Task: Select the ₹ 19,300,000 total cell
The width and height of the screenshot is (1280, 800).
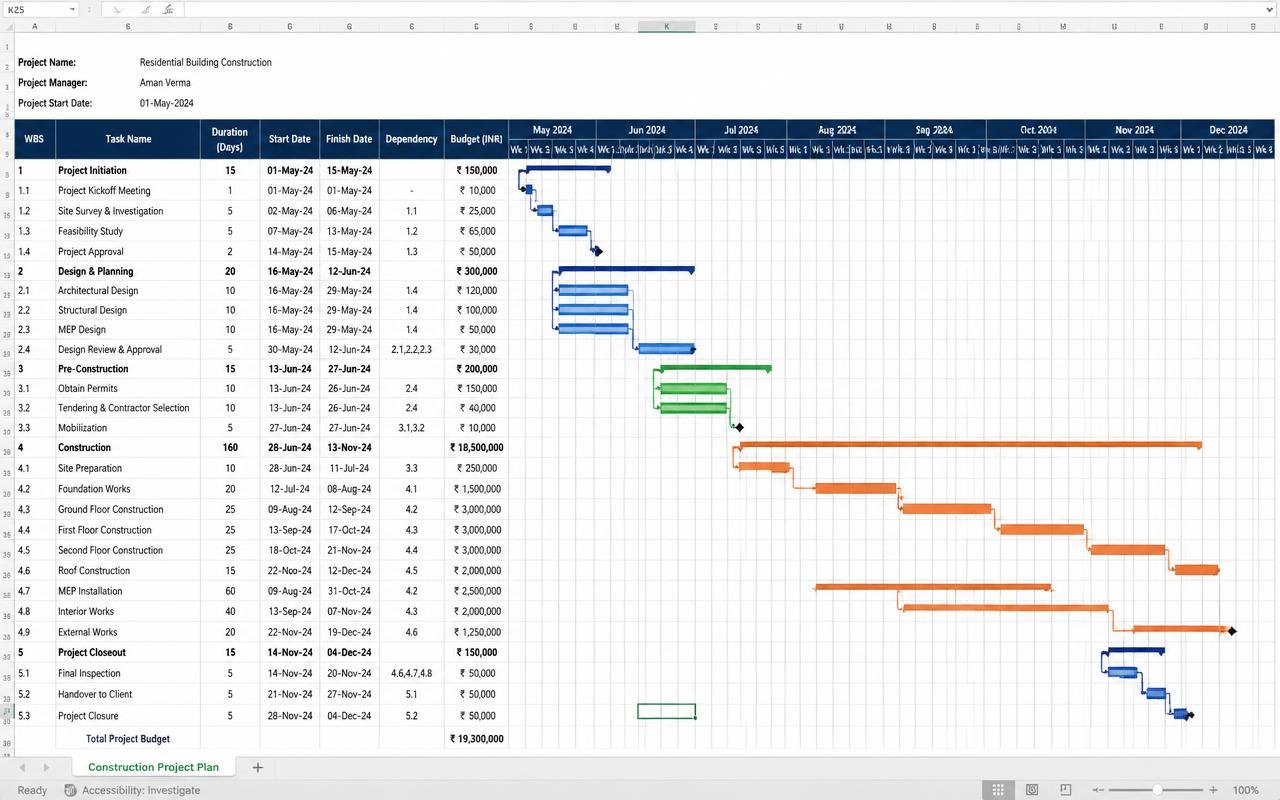Action: point(476,739)
